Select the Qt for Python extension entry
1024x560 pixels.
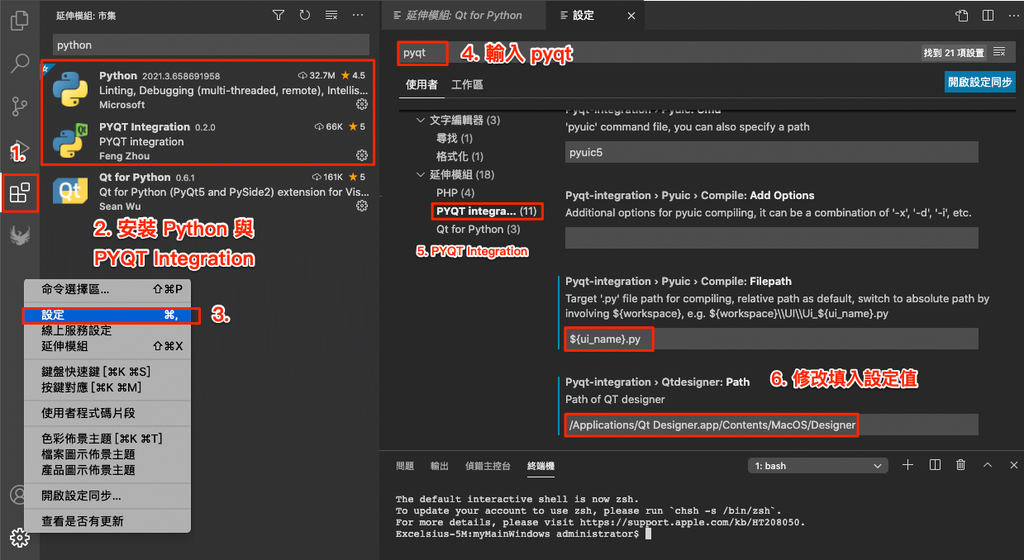[x=210, y=191]
